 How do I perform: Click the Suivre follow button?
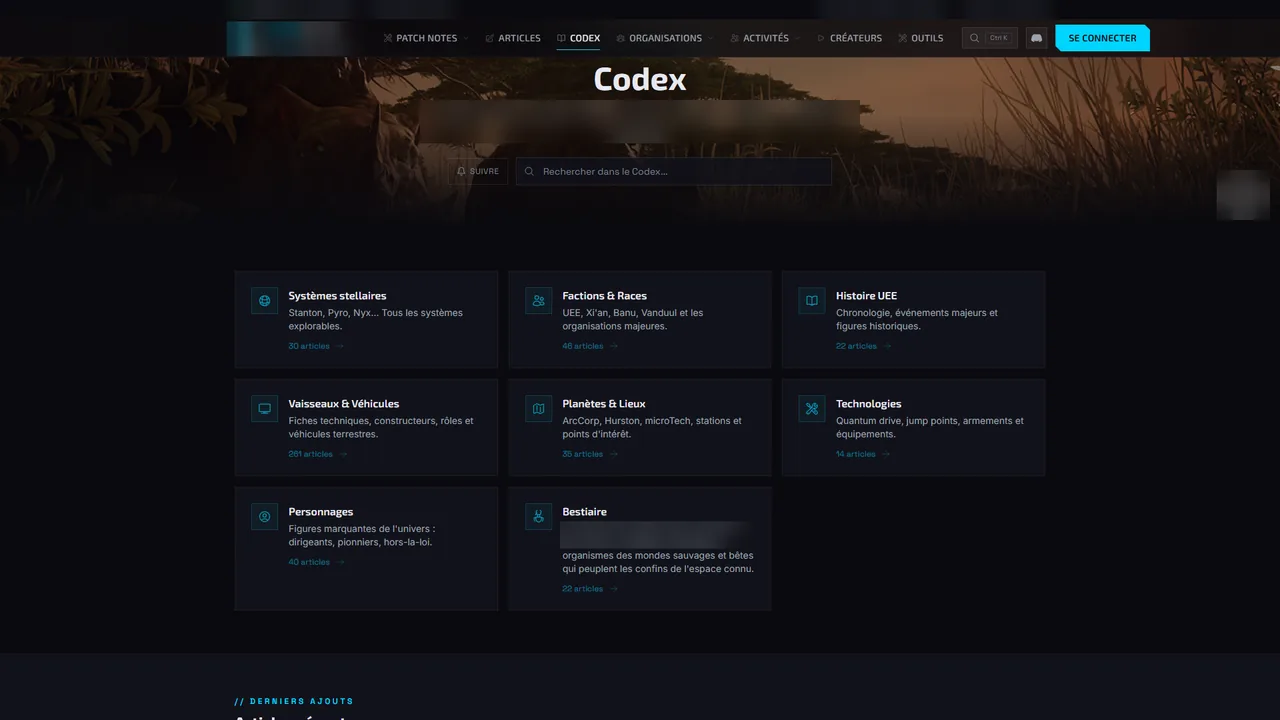[478, 171]
